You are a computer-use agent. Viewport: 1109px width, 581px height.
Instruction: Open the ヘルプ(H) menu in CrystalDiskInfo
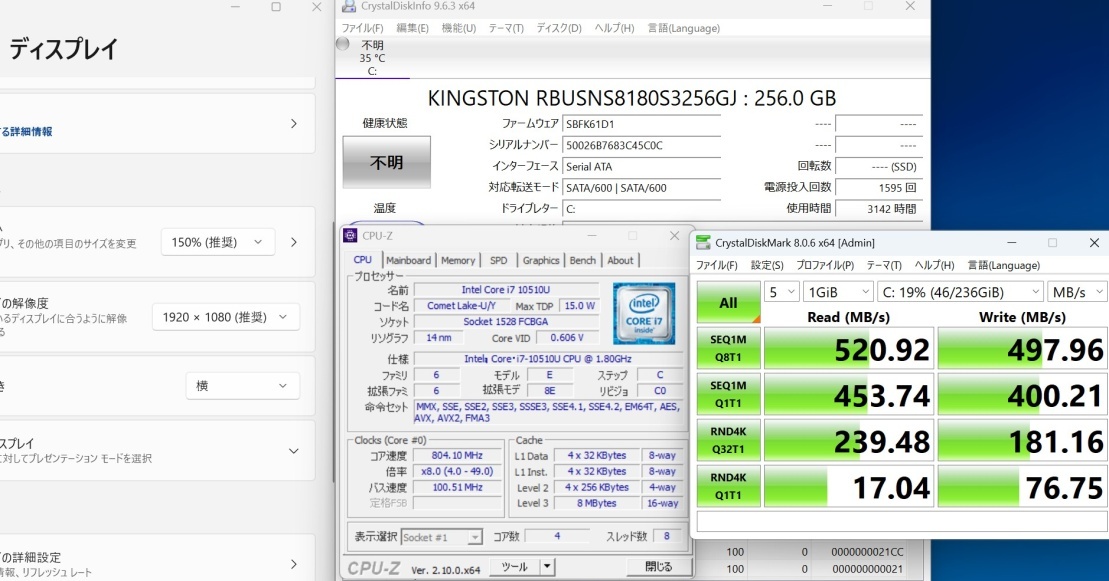tap(614, 28)
